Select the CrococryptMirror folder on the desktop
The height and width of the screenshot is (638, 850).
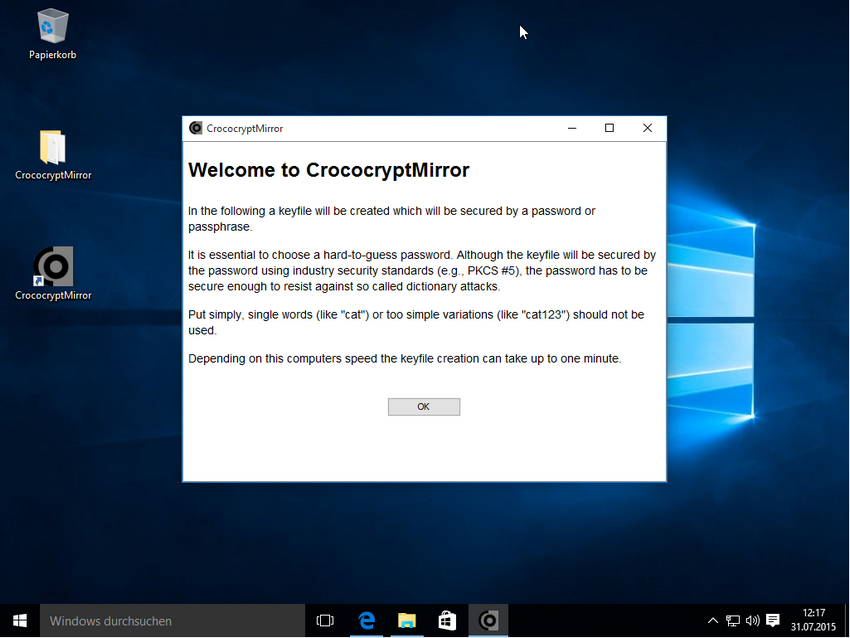[53, 155]
